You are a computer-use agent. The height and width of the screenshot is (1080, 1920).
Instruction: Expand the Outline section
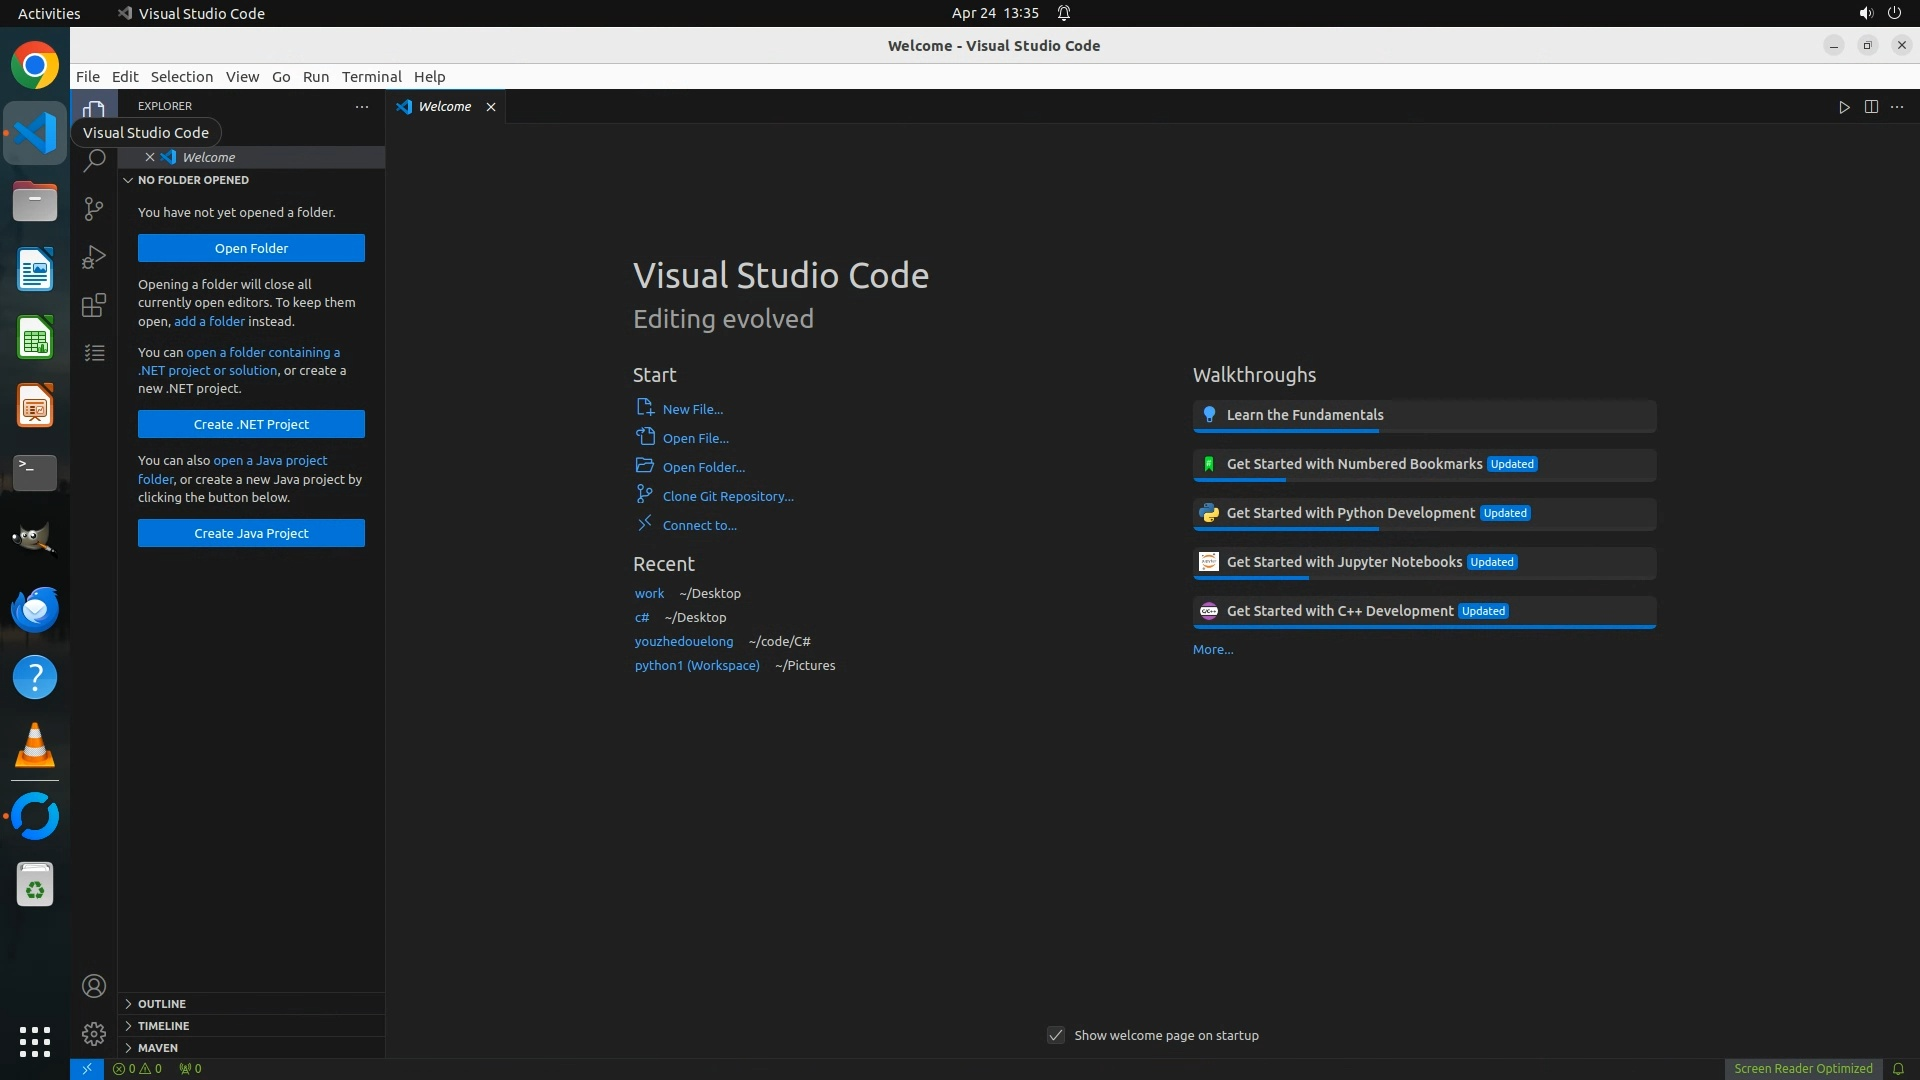coord(162,1003)
